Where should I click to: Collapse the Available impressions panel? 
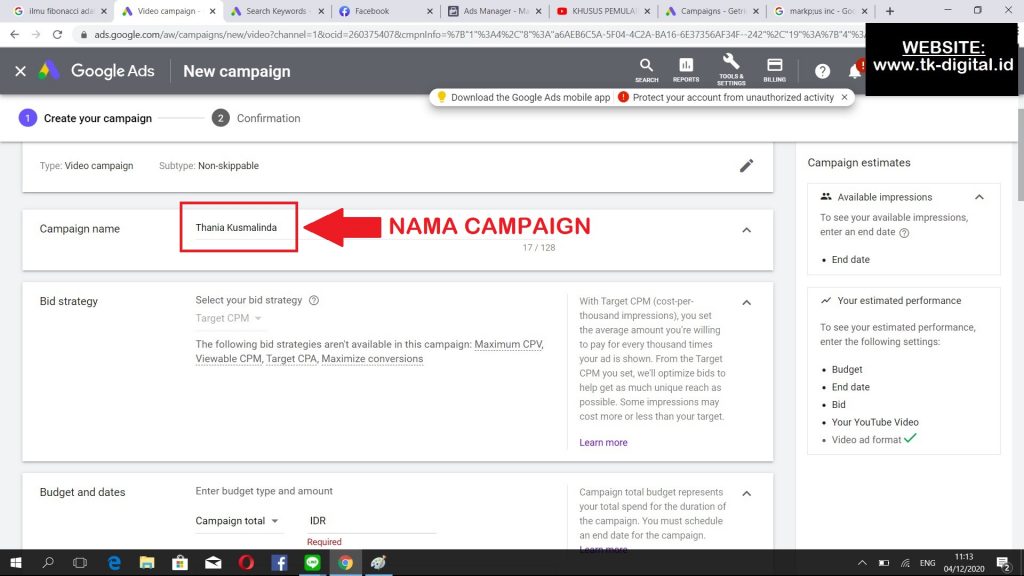point(979,197)
